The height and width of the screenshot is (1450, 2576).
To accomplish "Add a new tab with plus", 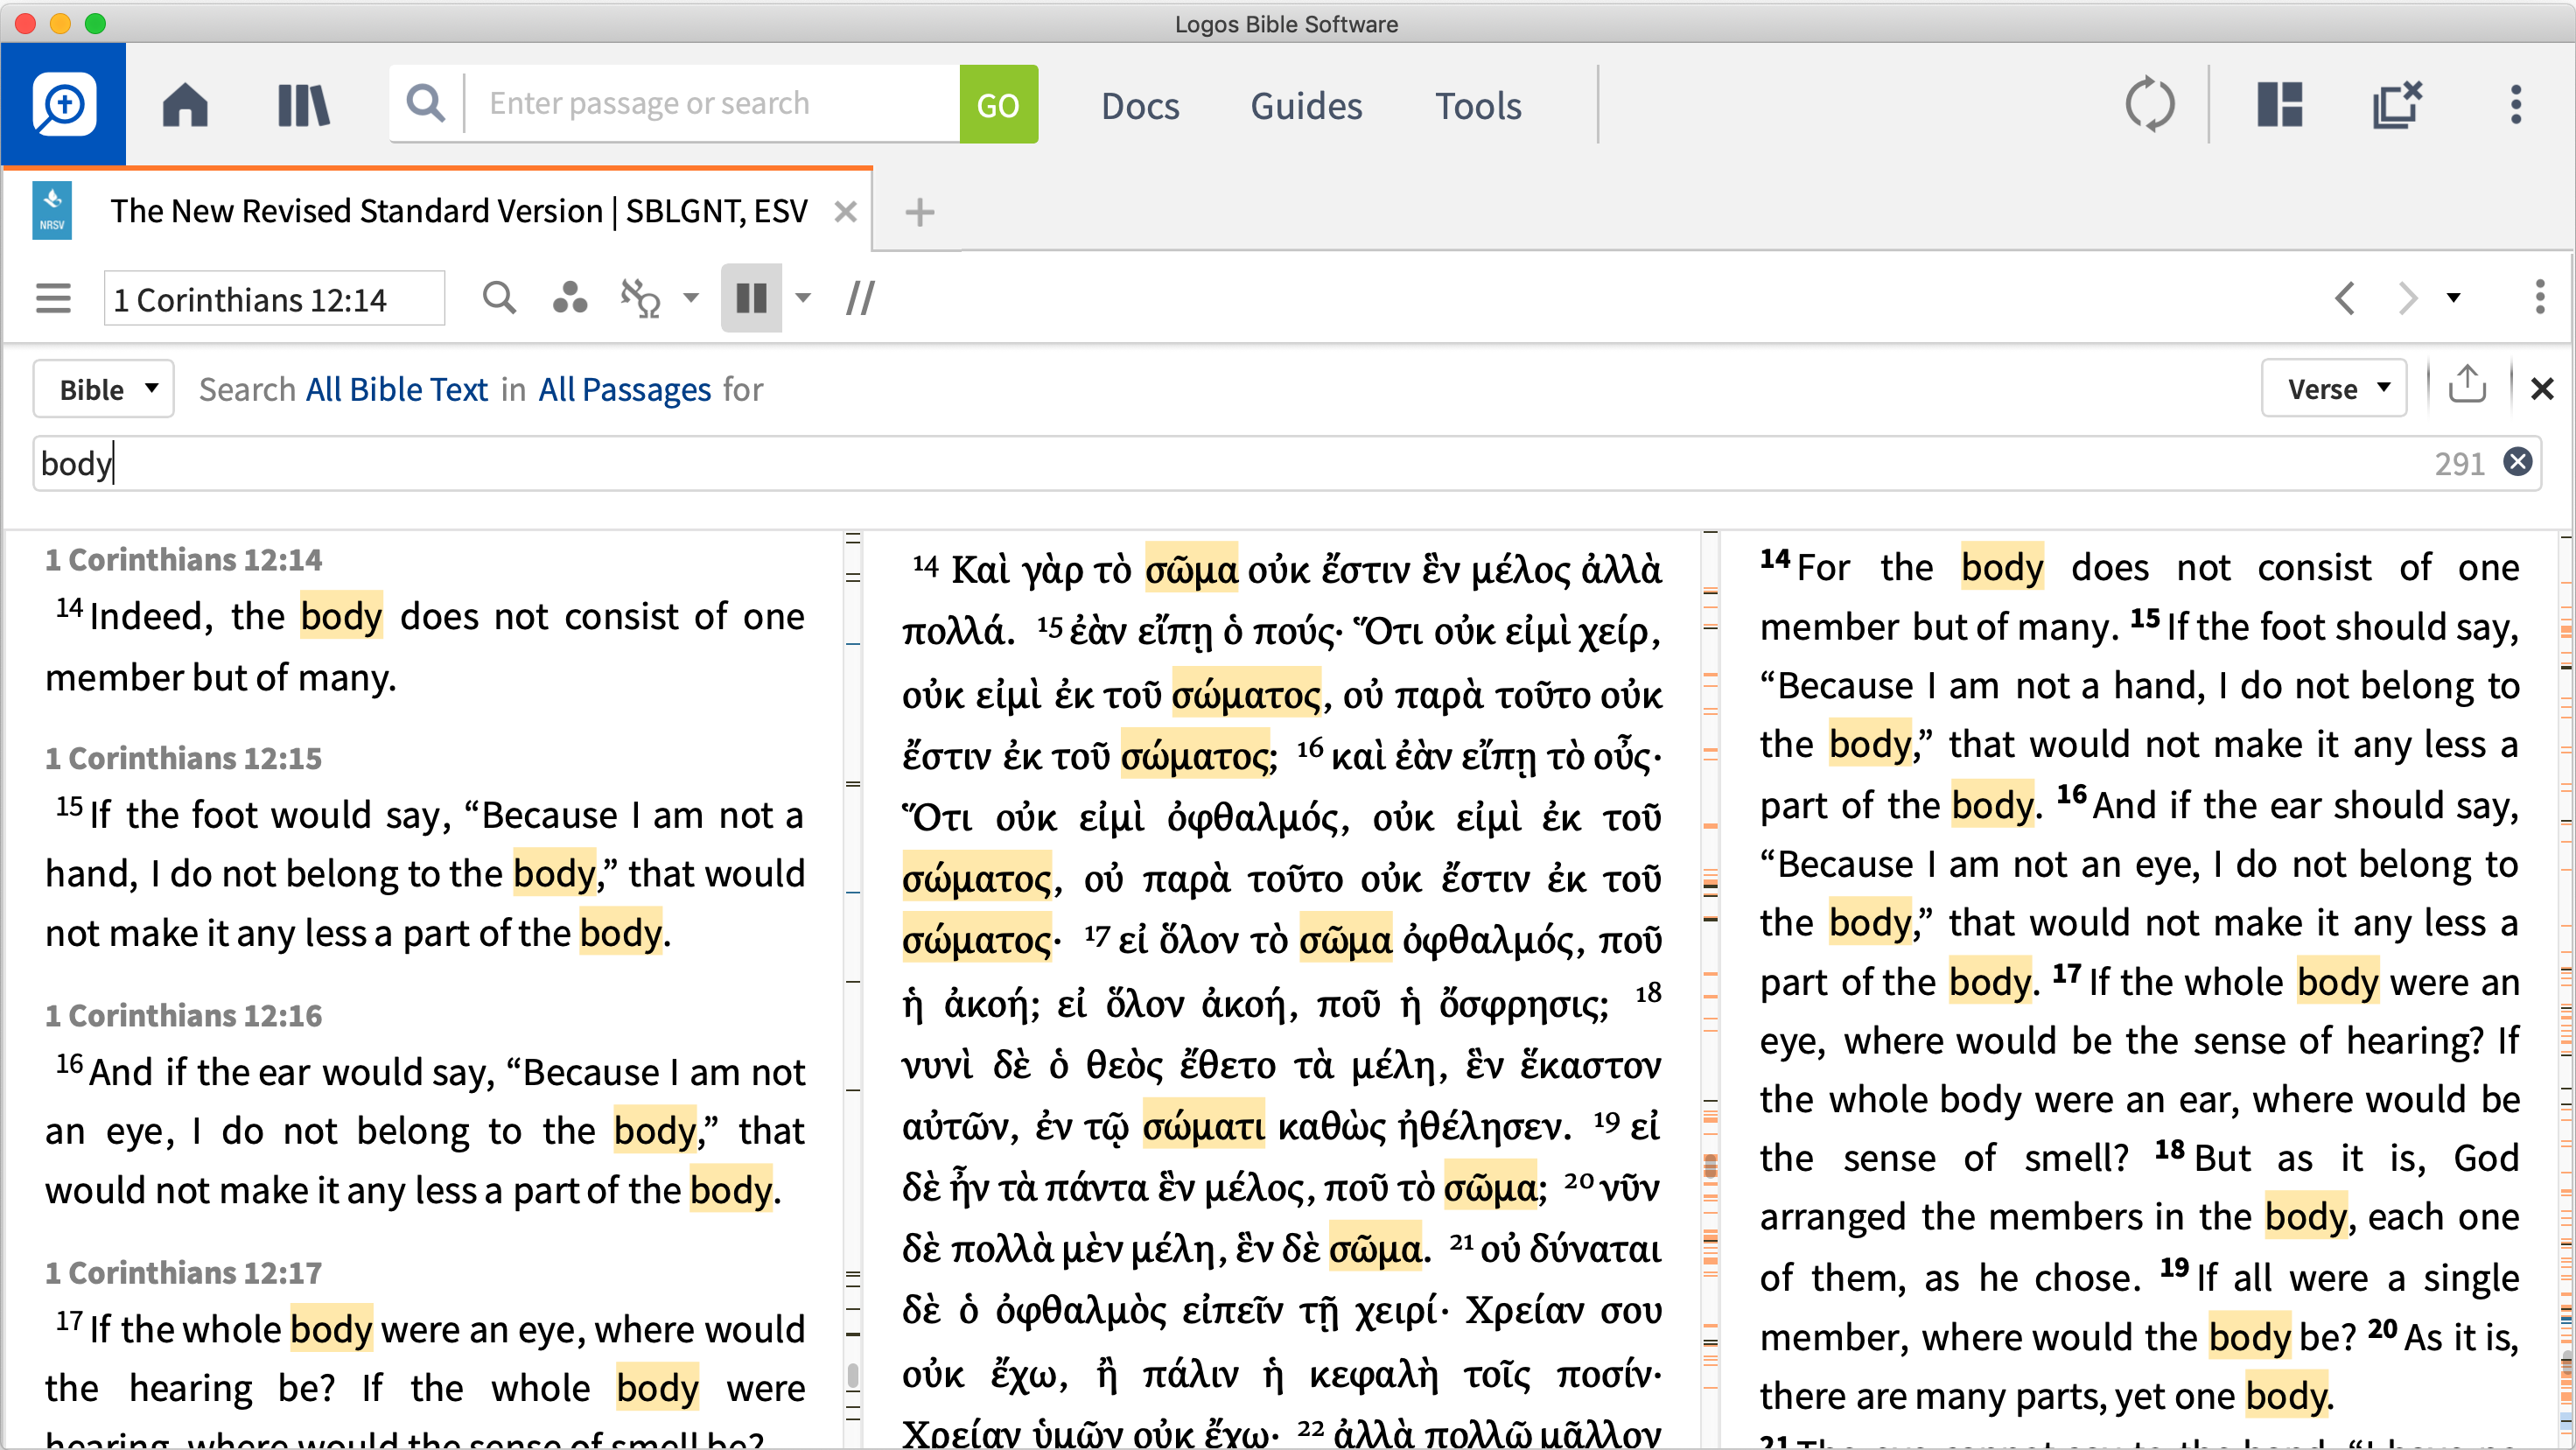I will point(919,212).
